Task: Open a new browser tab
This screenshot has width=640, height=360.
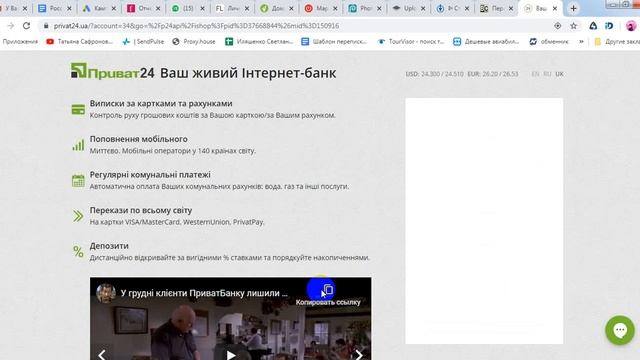Action: click(x=573, y=8)
